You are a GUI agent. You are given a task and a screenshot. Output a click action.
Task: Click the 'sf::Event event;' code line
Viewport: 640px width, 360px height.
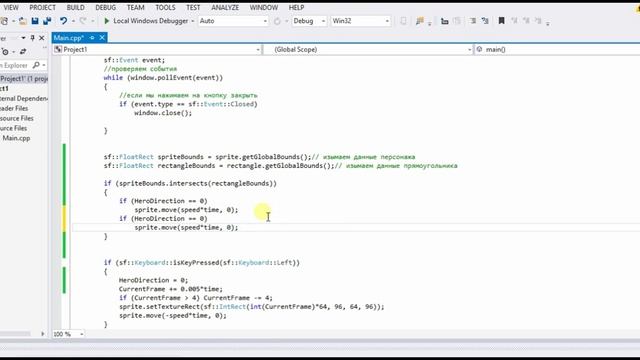[x=134, y=60]
